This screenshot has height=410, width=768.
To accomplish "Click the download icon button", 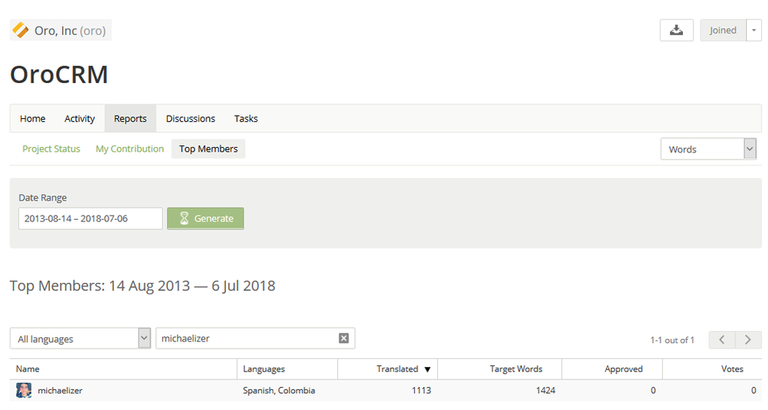I will 676,30.
